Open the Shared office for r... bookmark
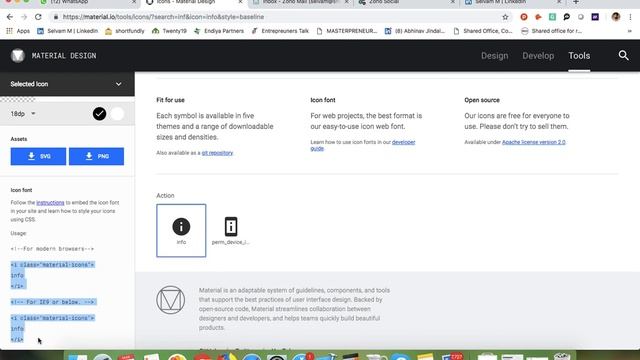 tap(552, 31)
